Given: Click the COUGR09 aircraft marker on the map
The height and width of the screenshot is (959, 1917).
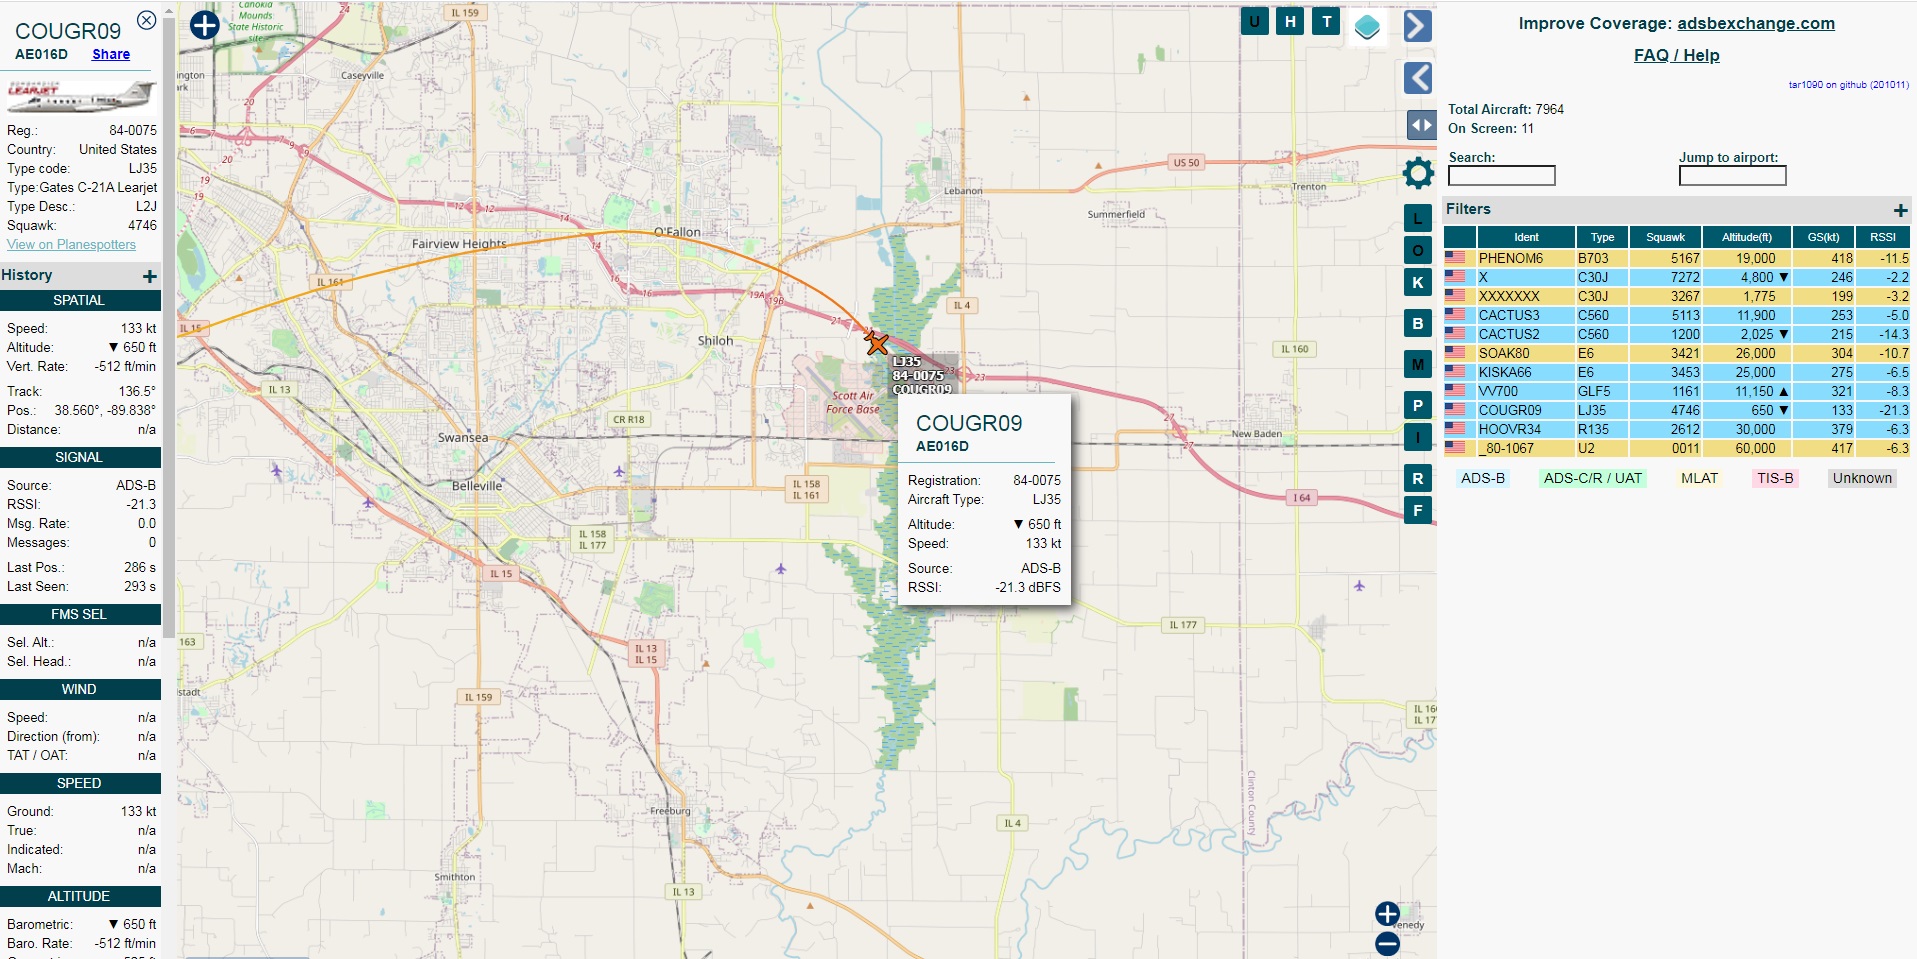Looking at the screenshot, I should pos(877,344).
